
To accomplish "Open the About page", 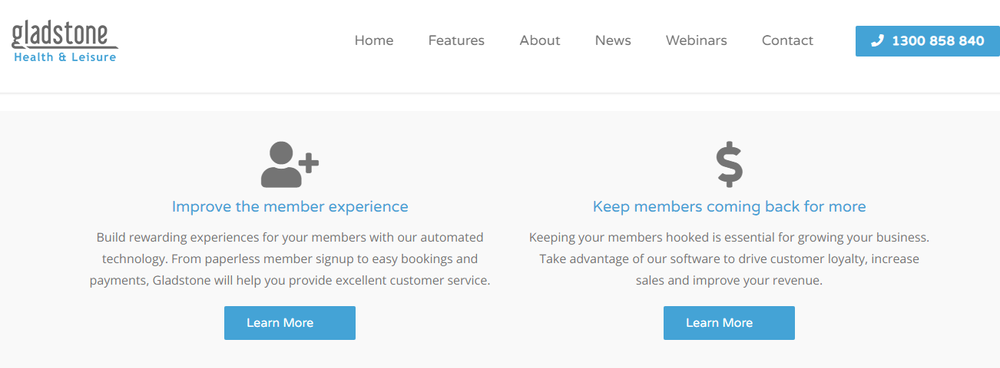I will point(540,41).
